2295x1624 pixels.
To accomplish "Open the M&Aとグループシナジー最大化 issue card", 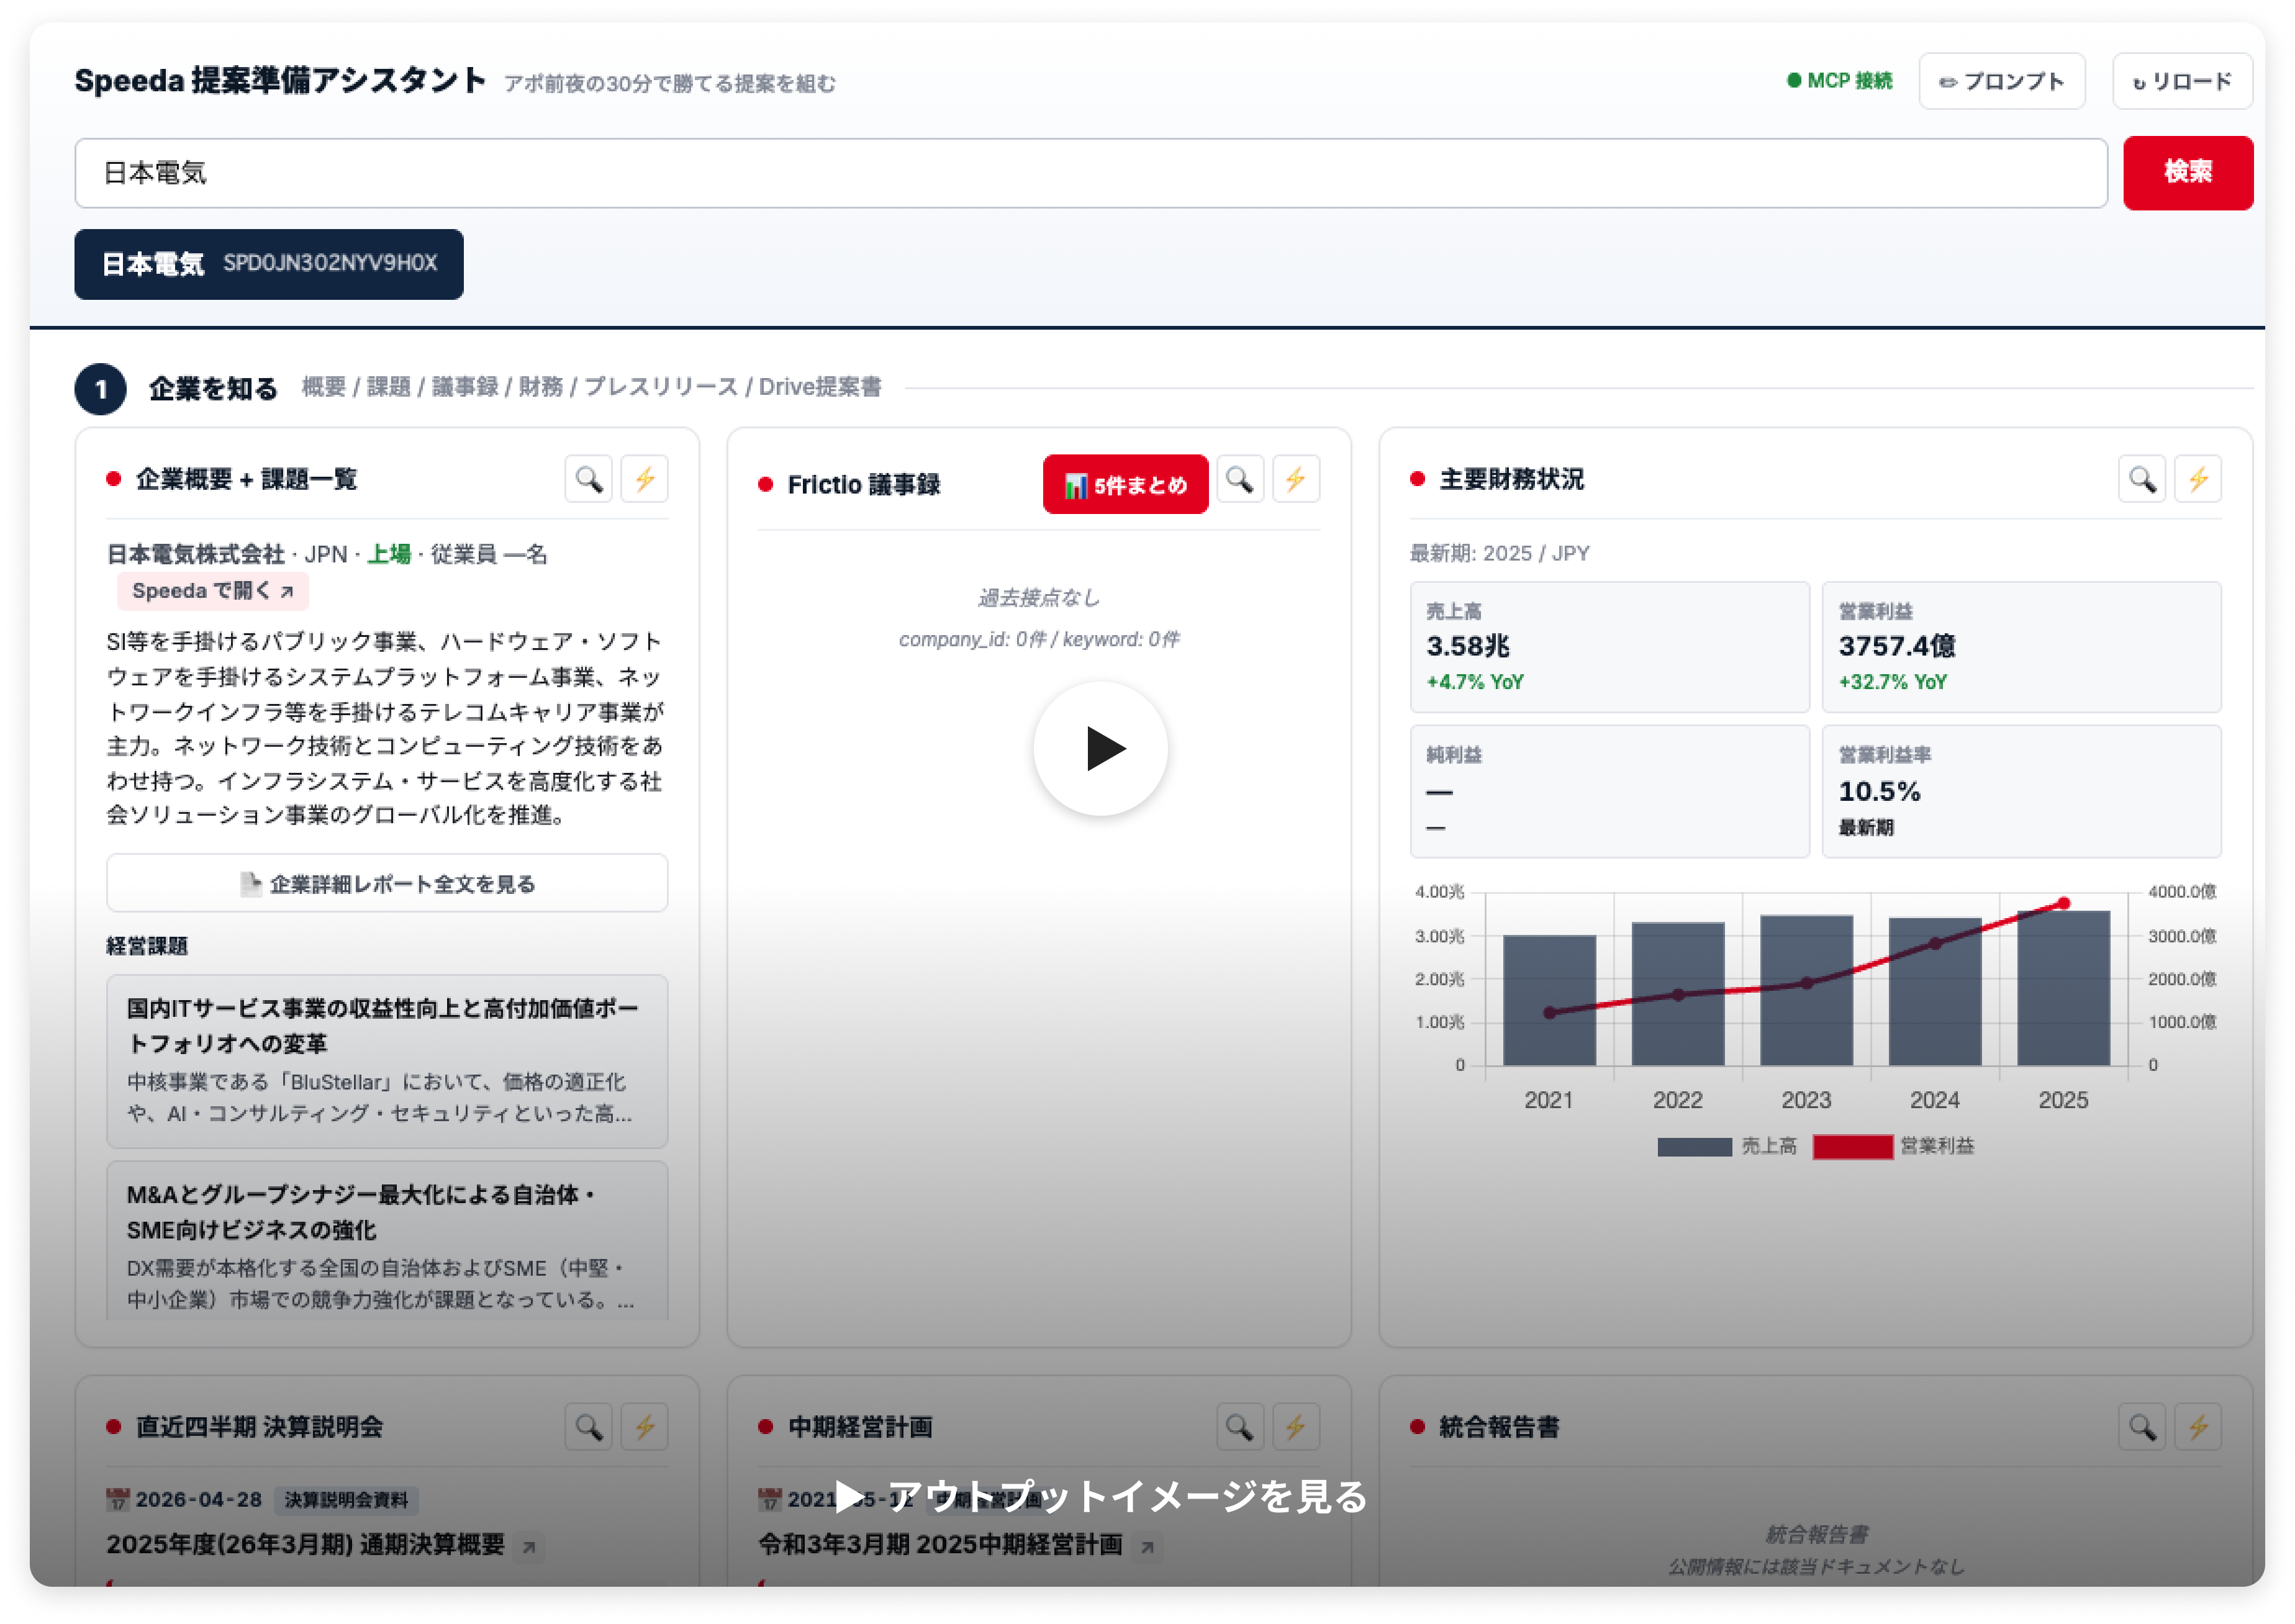I will coord(387,1241).
